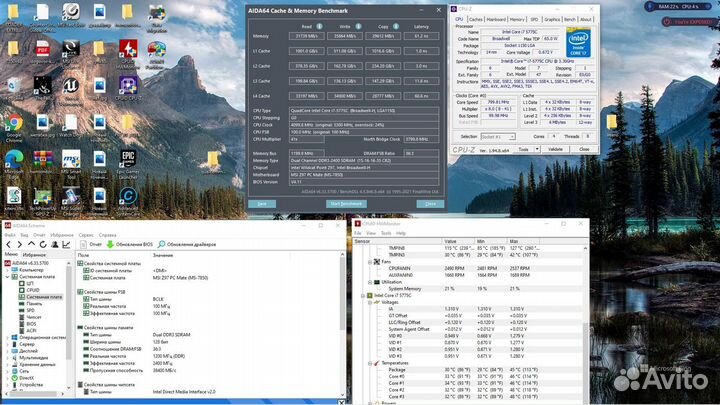Click Save in AIDA64 benchmark window
Viewport: 720px width, 405px height.
click(262, 203)
